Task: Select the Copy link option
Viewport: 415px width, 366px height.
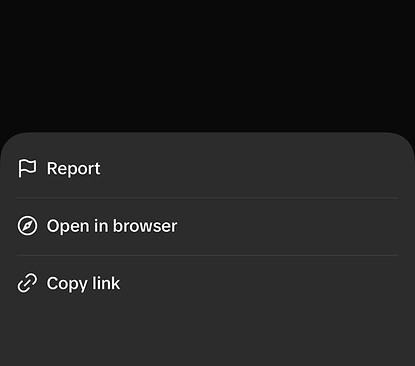Action: [207, 283]
